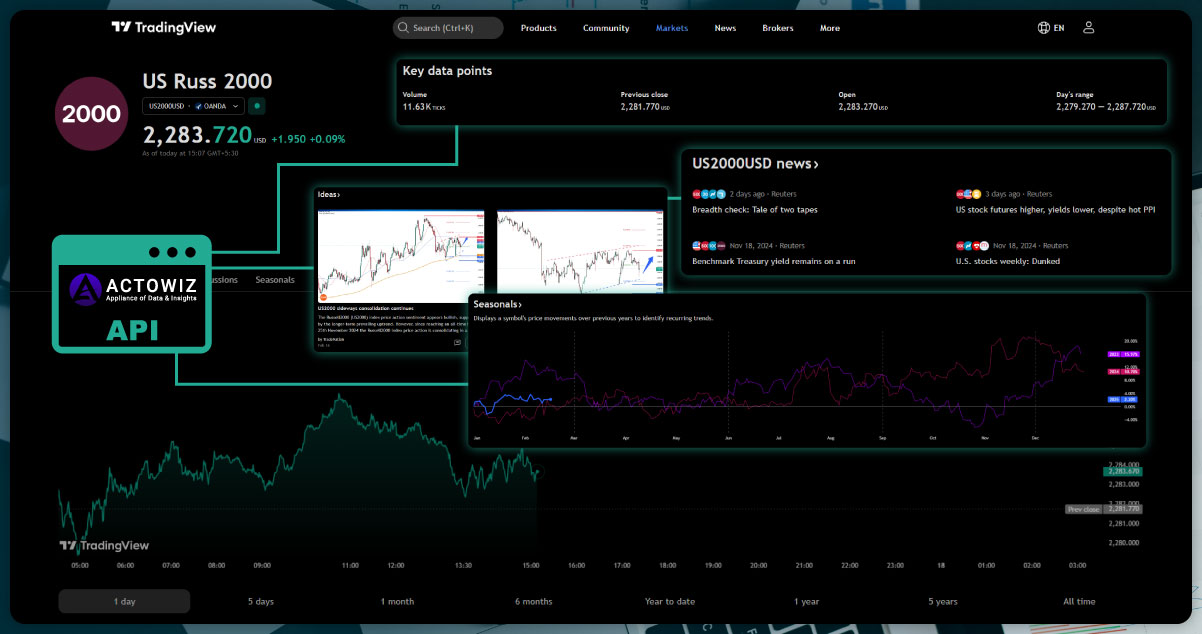Select the 1 day range
Screen dimensions: 1202x634
click(x=124, y=601)
